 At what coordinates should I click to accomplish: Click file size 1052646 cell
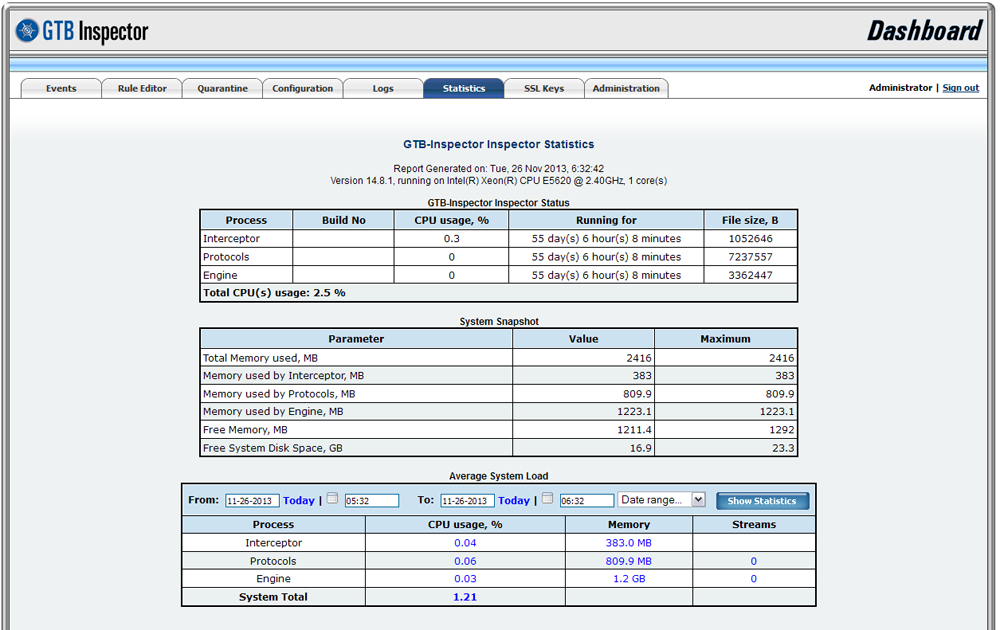click(x=751, y=238)
